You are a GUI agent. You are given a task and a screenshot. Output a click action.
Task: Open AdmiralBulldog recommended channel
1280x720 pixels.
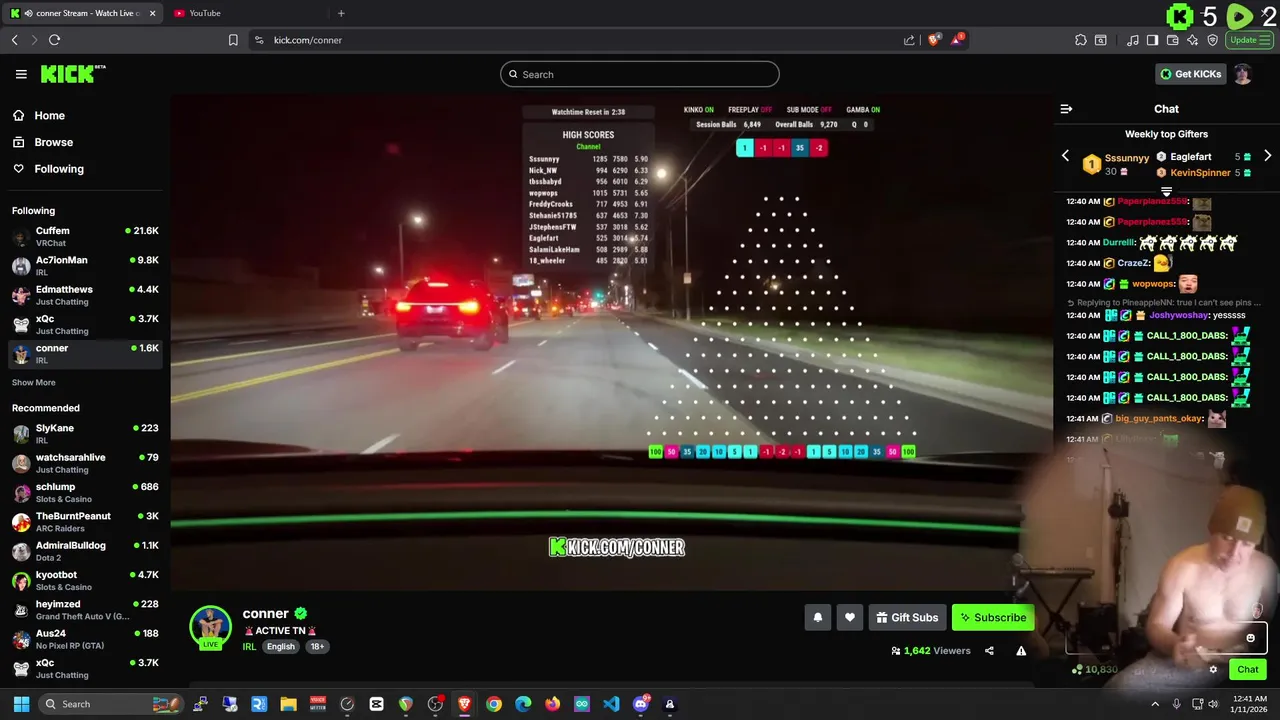[84, 551]
